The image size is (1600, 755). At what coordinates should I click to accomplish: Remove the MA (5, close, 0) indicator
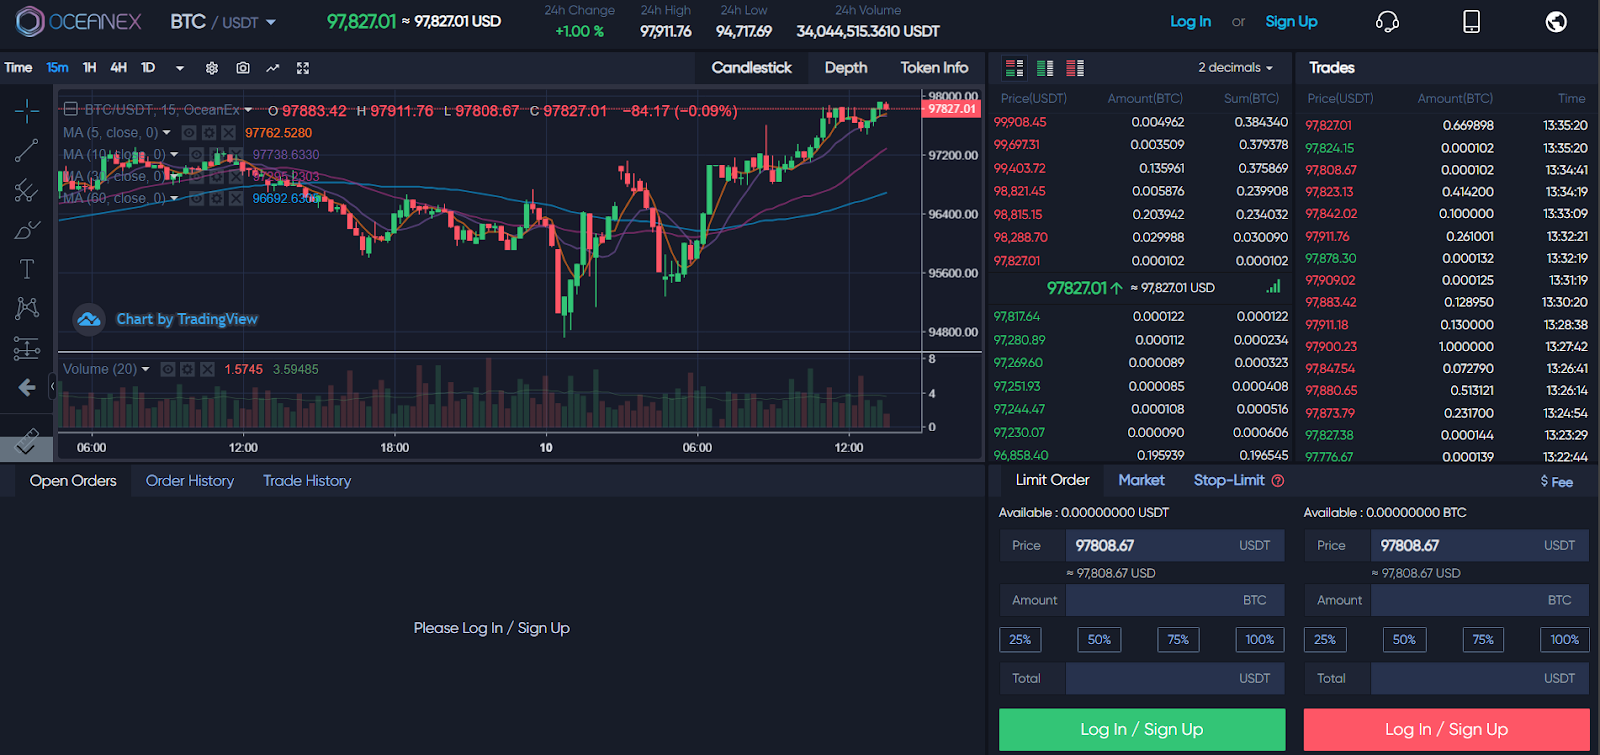pos(228,133)
